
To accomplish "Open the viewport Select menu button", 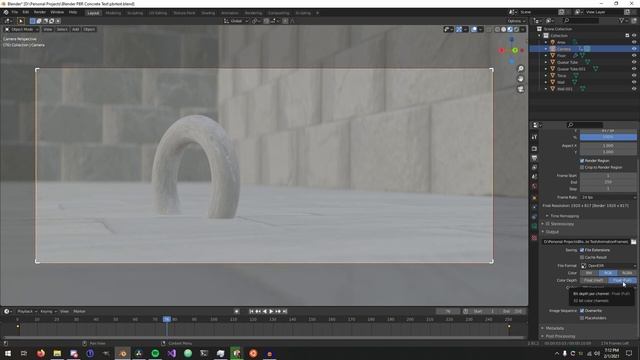I will [62, 29].
